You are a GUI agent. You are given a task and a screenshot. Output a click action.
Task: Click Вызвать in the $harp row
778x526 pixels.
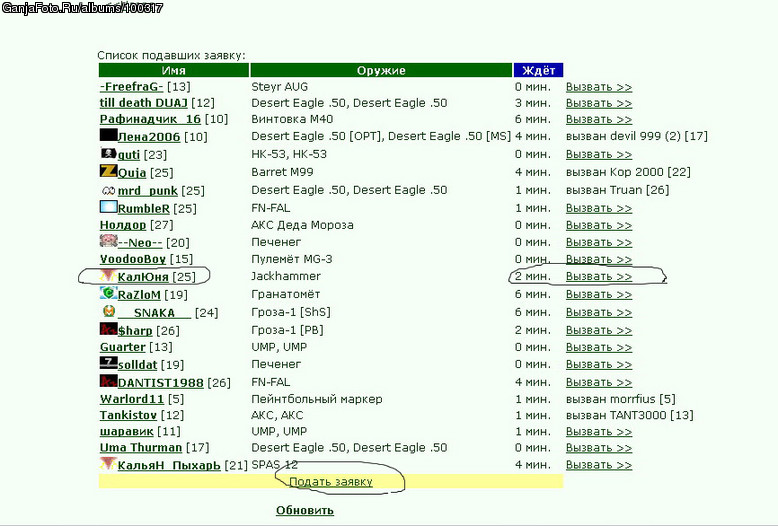point(599,330)
